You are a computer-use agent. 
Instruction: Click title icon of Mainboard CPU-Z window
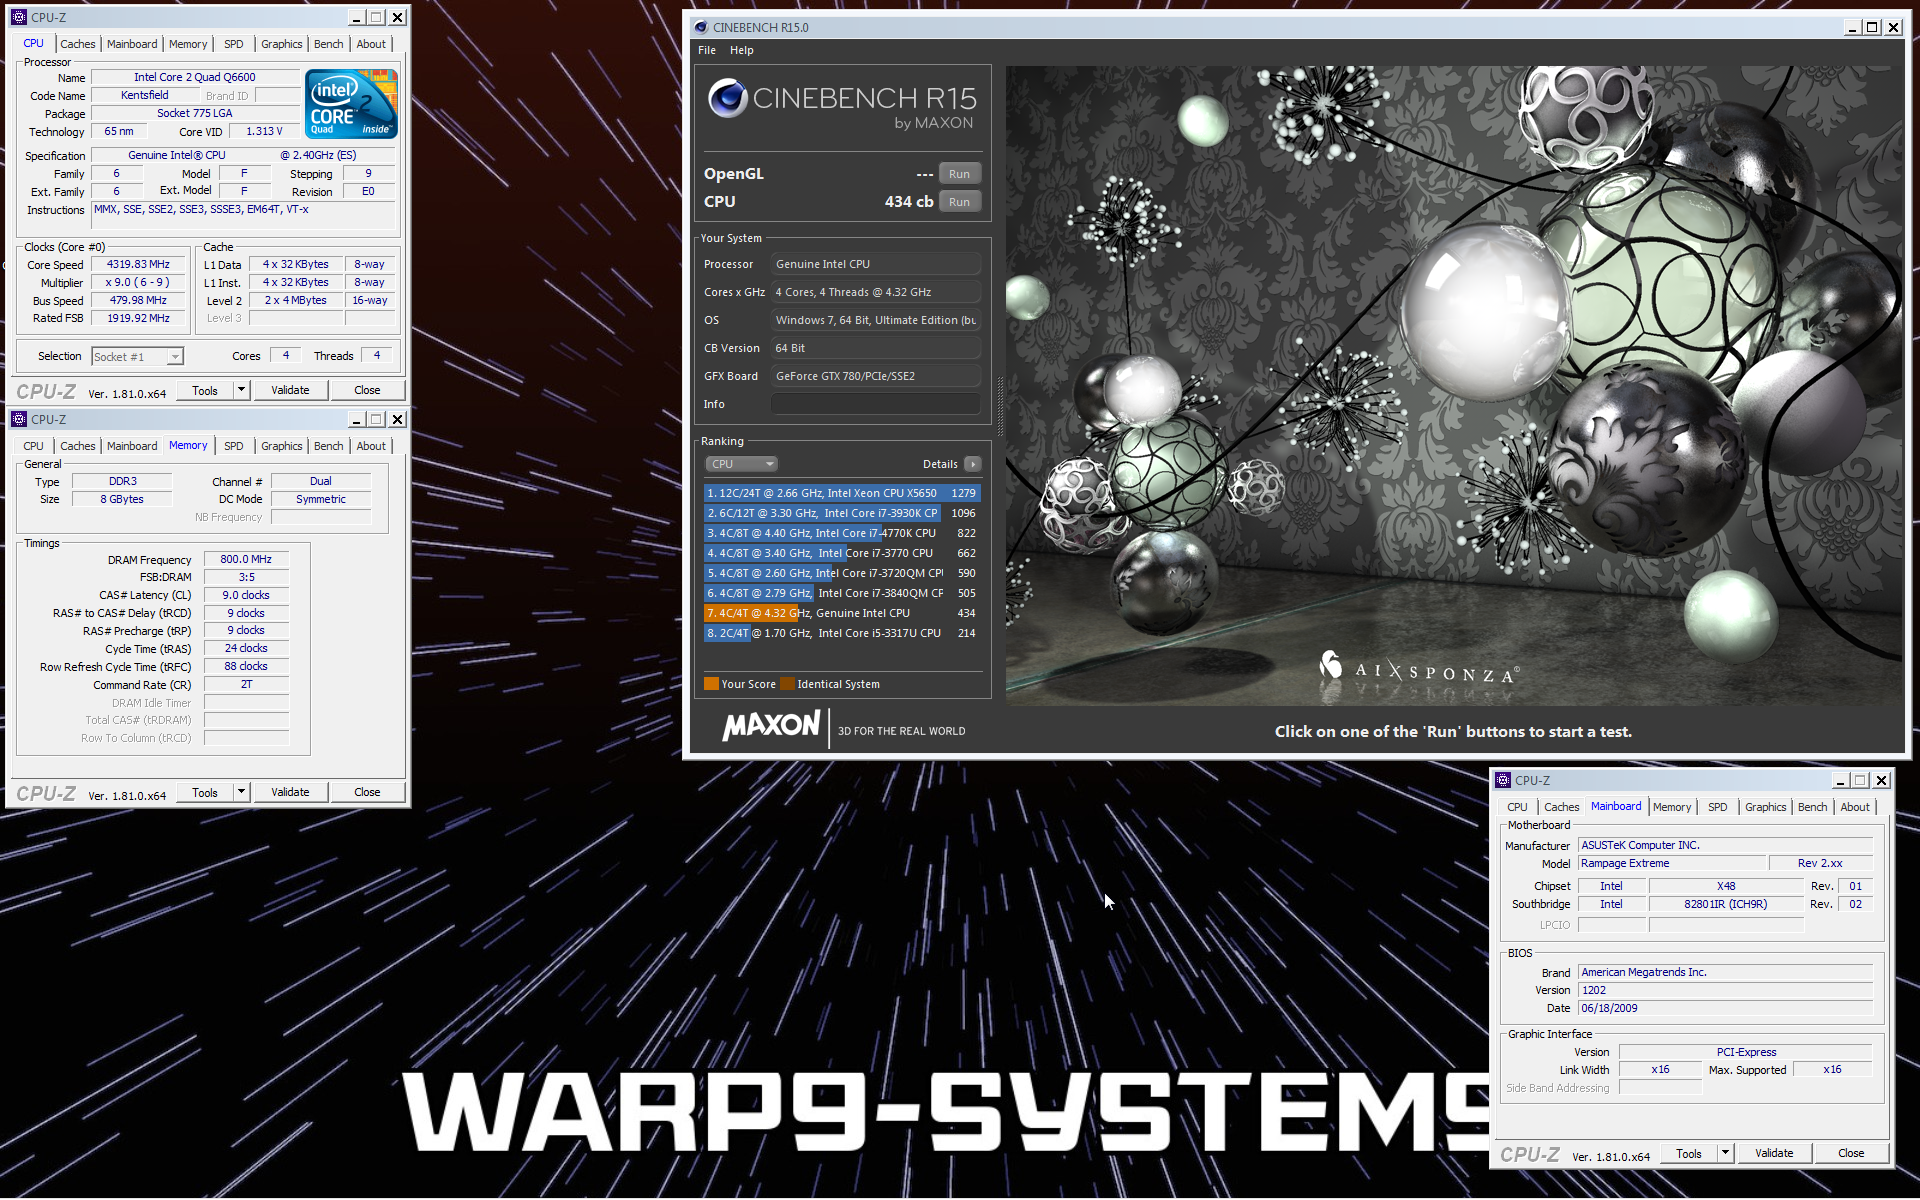pyautogui.click(x=1503, y=780)
